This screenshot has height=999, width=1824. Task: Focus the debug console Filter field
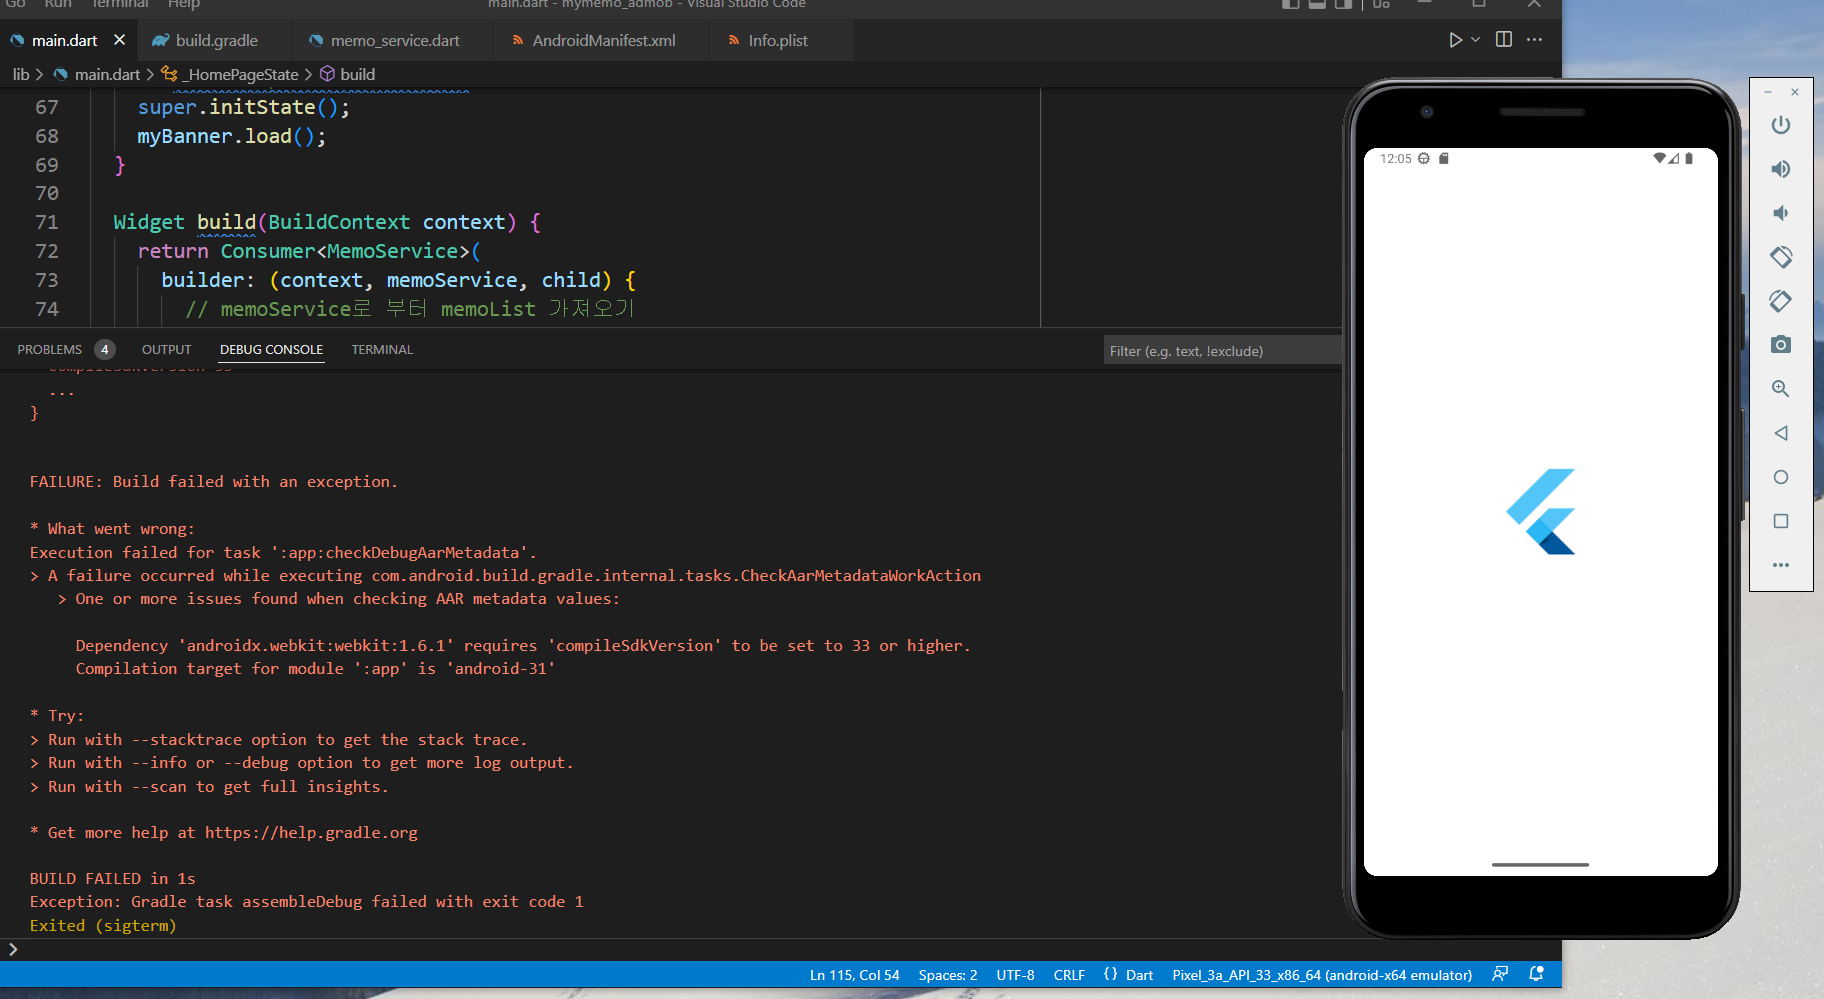tap(1222, 350)
